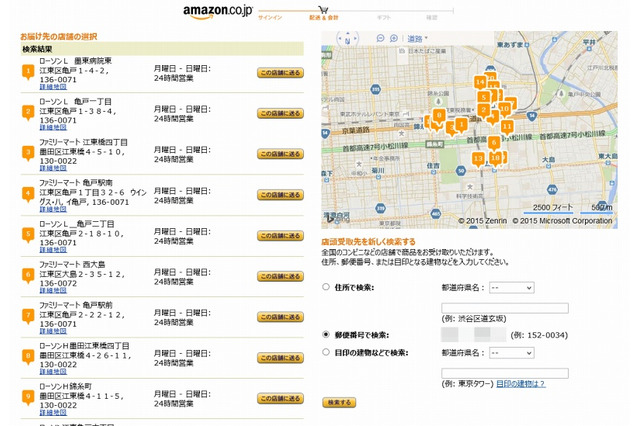Select map marker number 1

click(x=461, y=125)
